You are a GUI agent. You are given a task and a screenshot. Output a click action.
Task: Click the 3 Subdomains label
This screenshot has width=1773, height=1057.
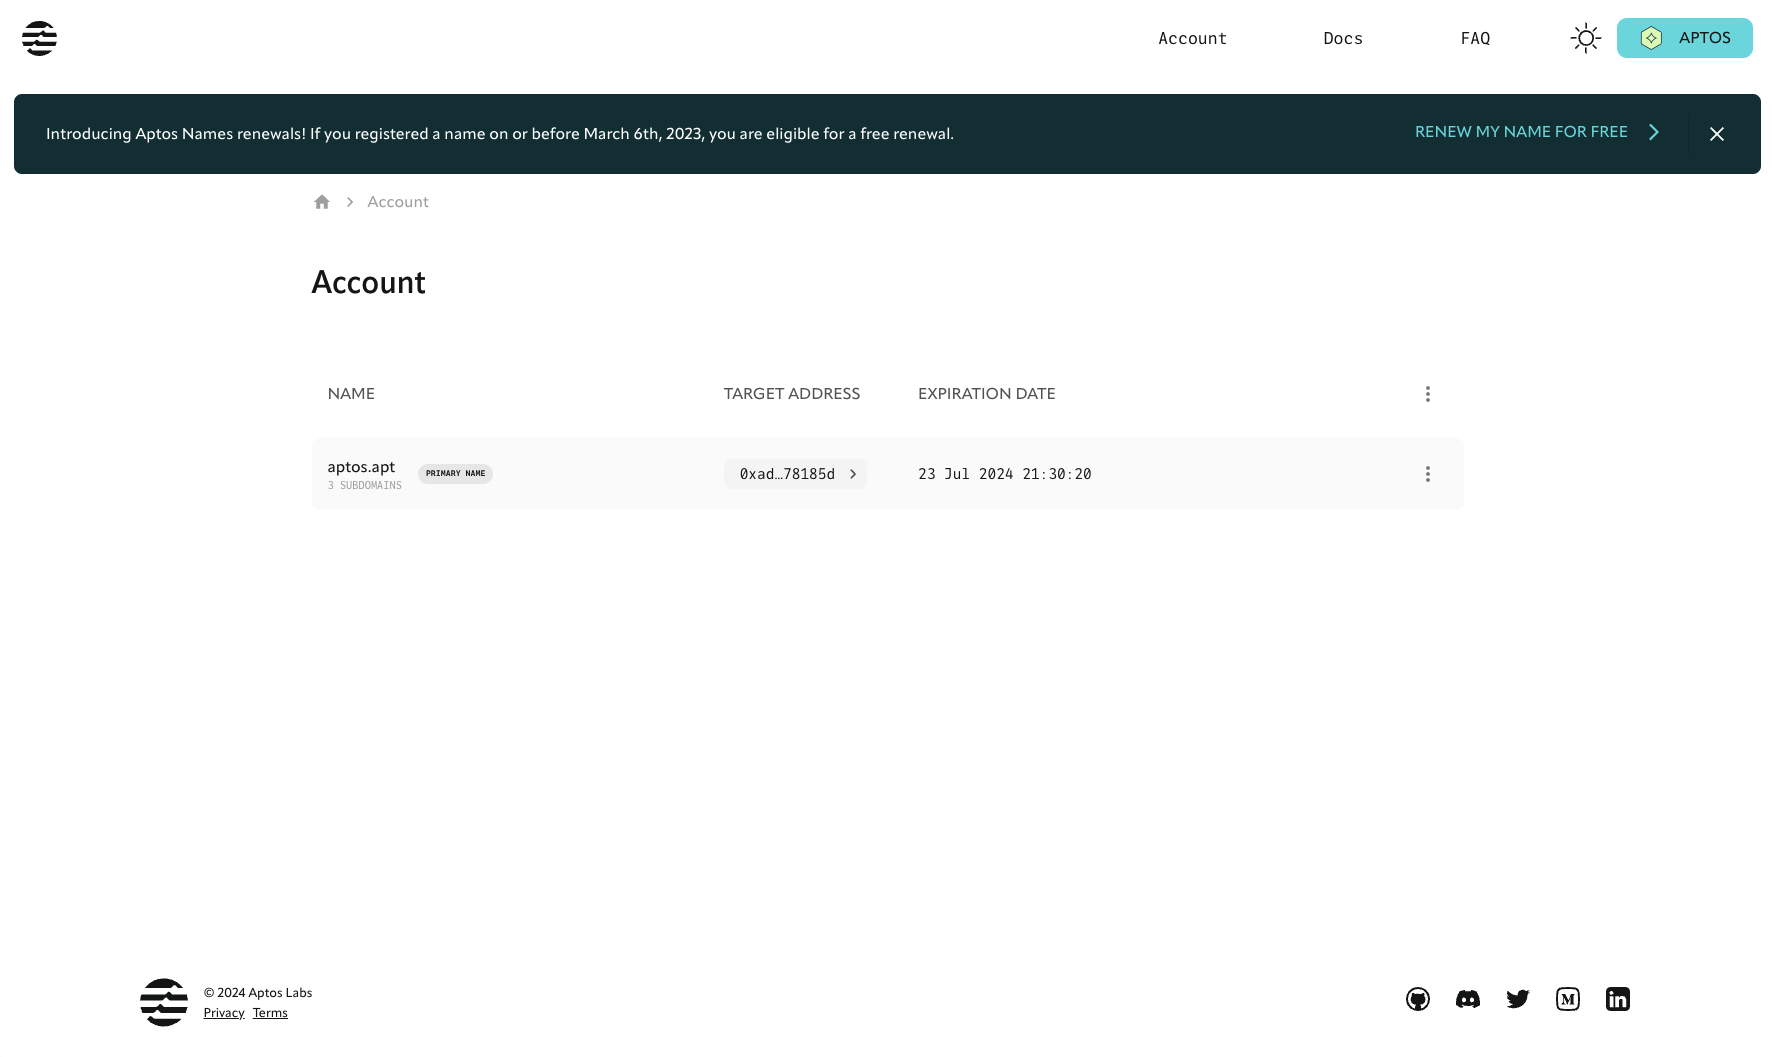[364, 486]
